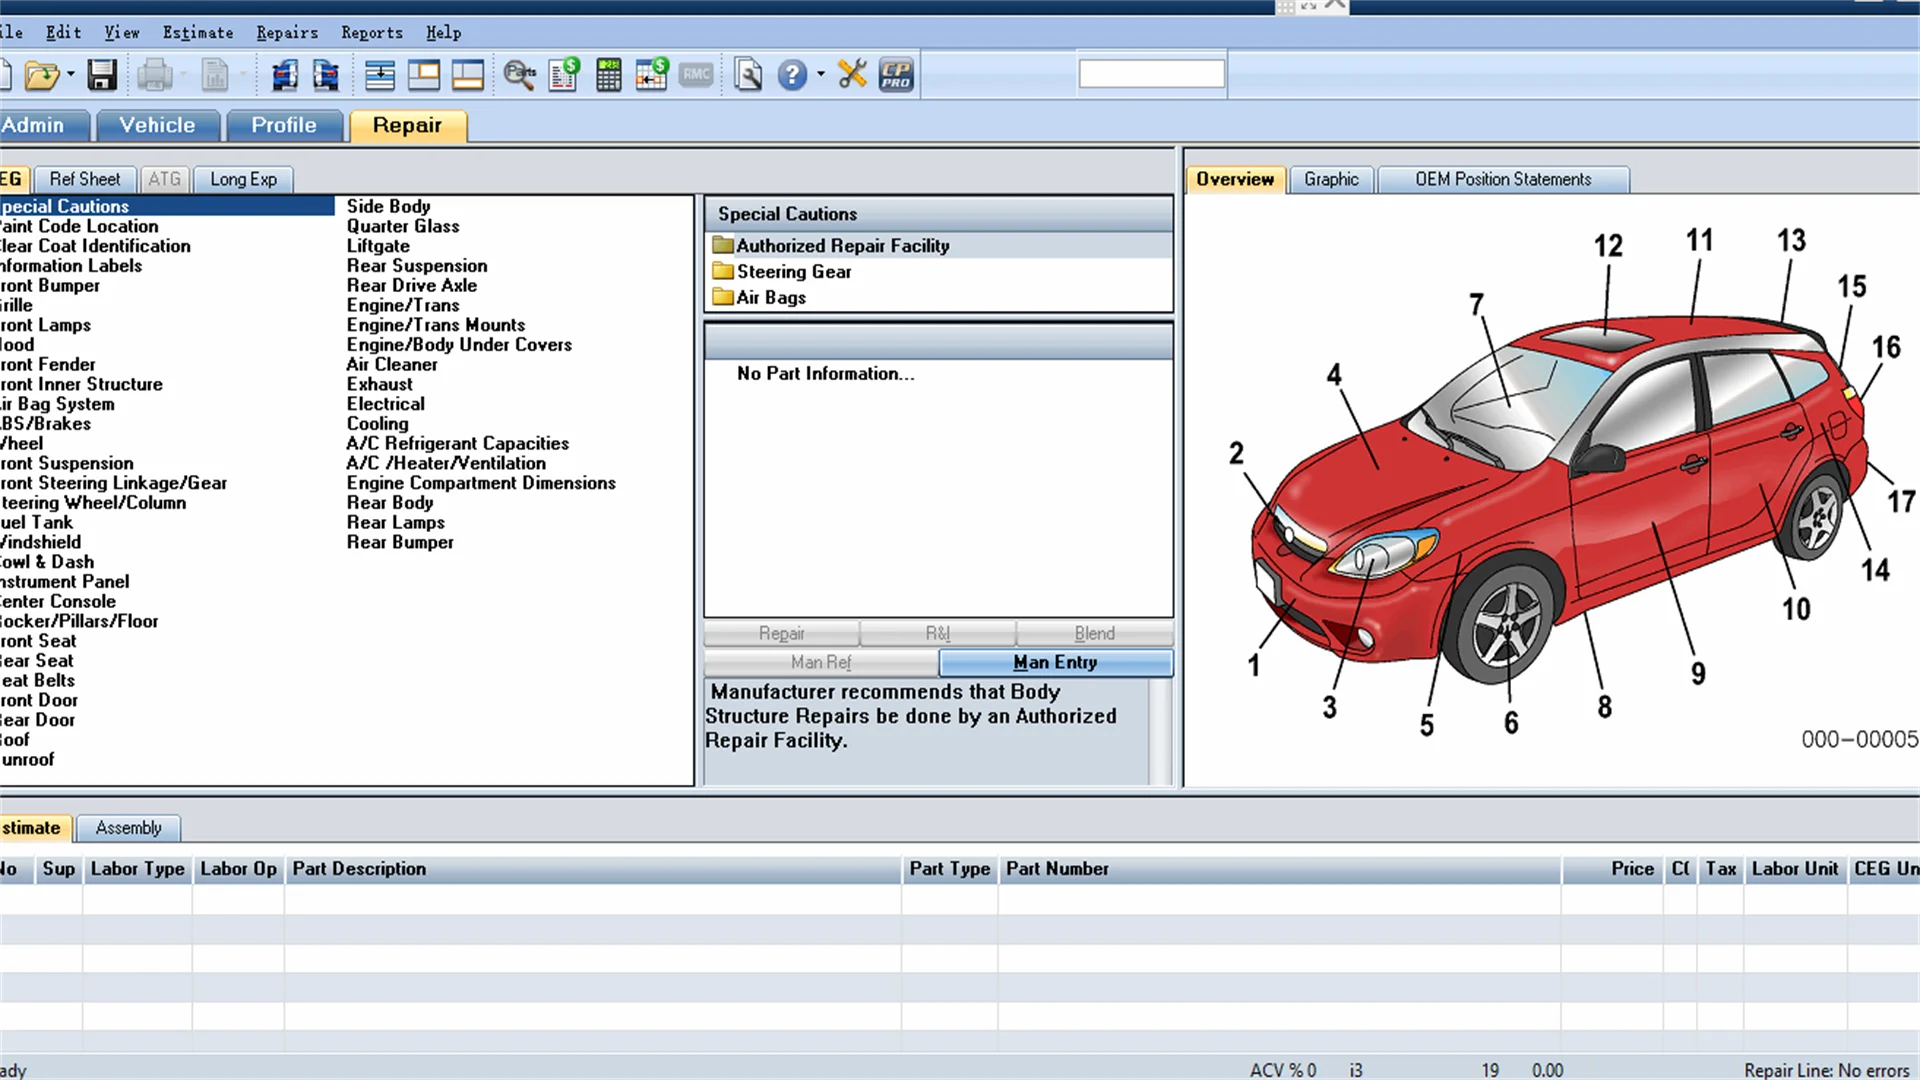The image size is (1920, 1080).
Task: Open the wrench and screwdriver tools icon
Action: [852, 75]
